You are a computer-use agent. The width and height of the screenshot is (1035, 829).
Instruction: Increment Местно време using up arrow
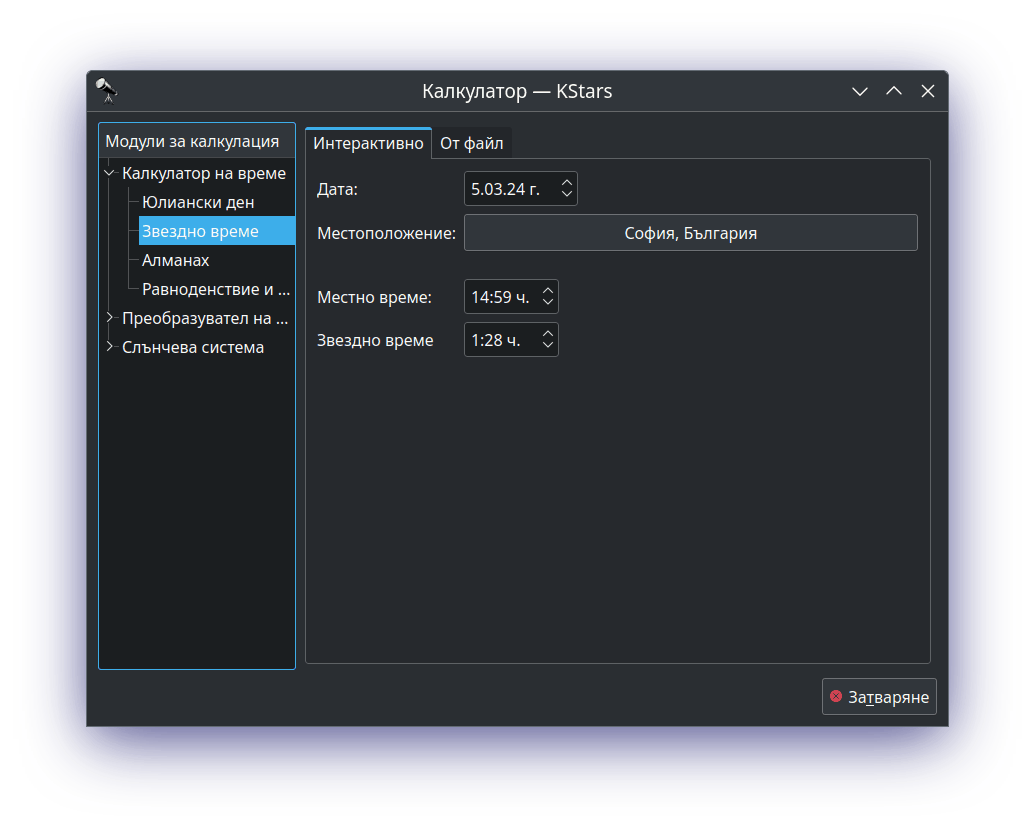(x=548, y=291)
